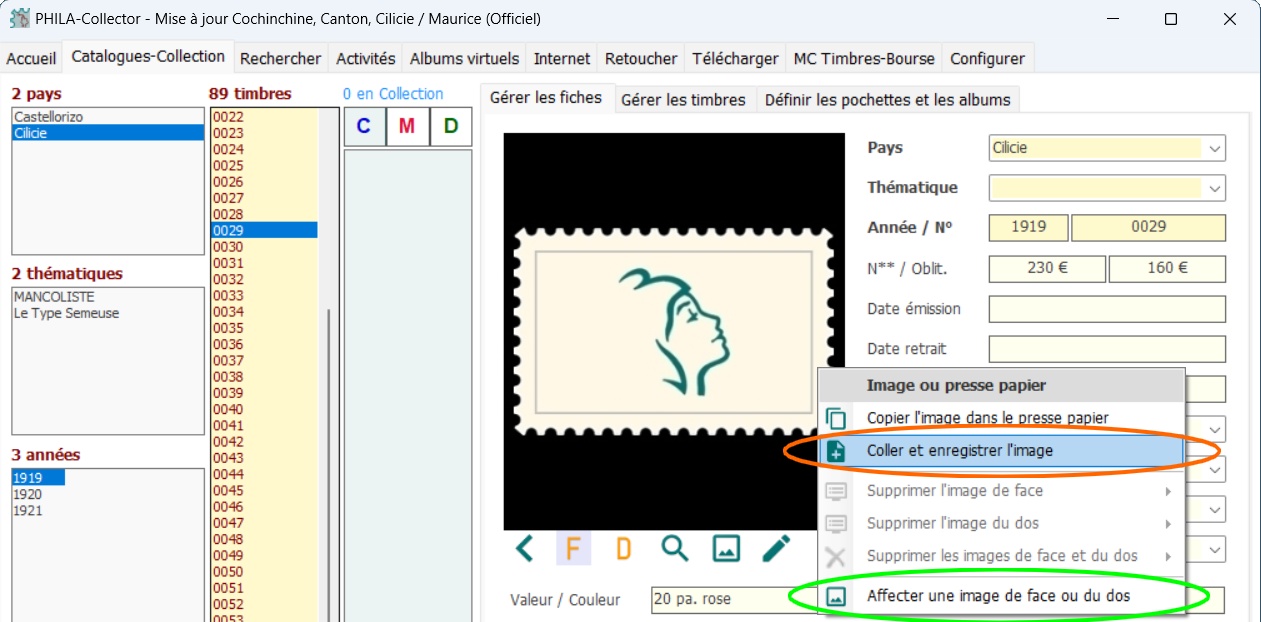This screenshot has height=622, width=1261.
Task: Switch to the Albums virtuels tab
Action: click(x=465, y=59)
